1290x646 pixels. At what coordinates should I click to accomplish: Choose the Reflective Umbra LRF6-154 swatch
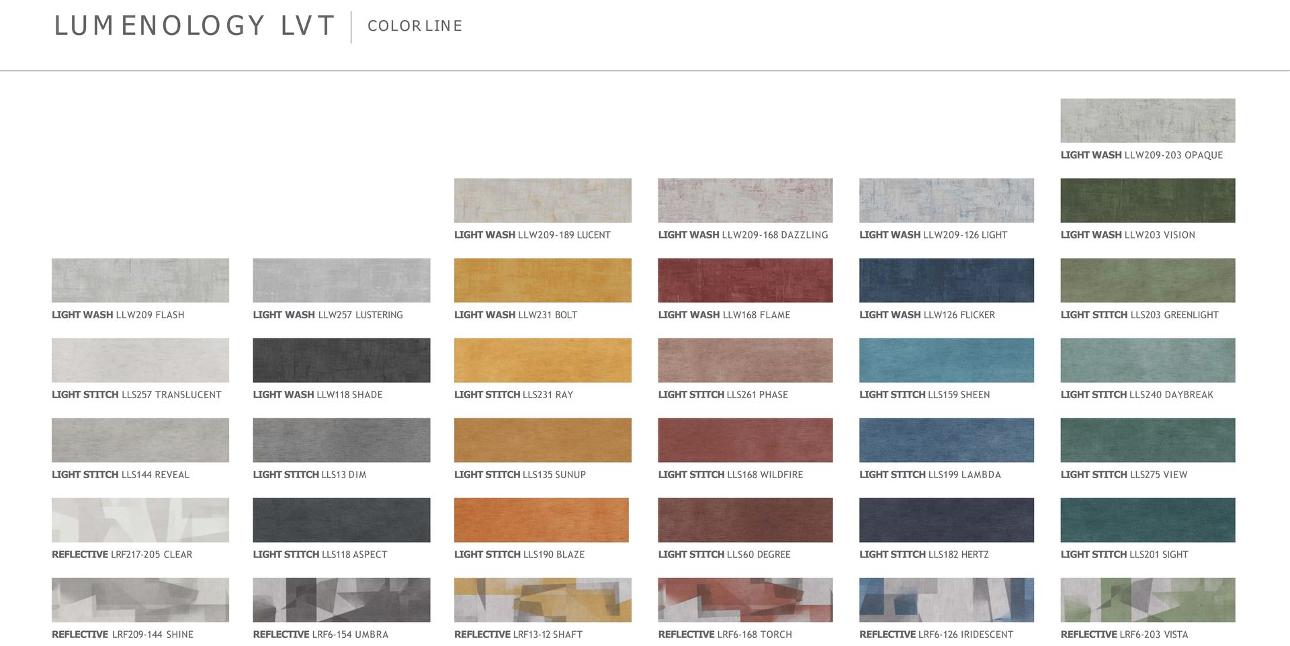[342, 600]
